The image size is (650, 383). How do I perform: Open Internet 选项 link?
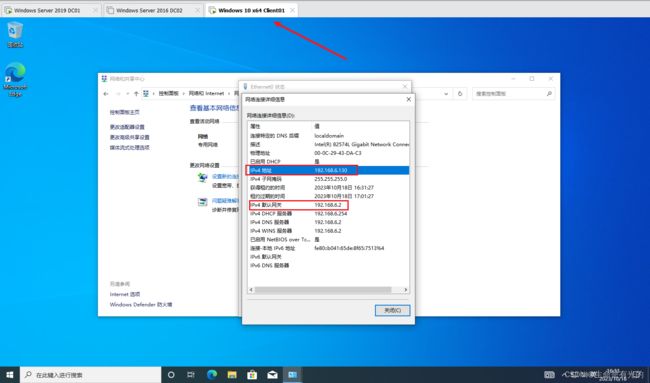pyautogui.click(x=125, y=294)
